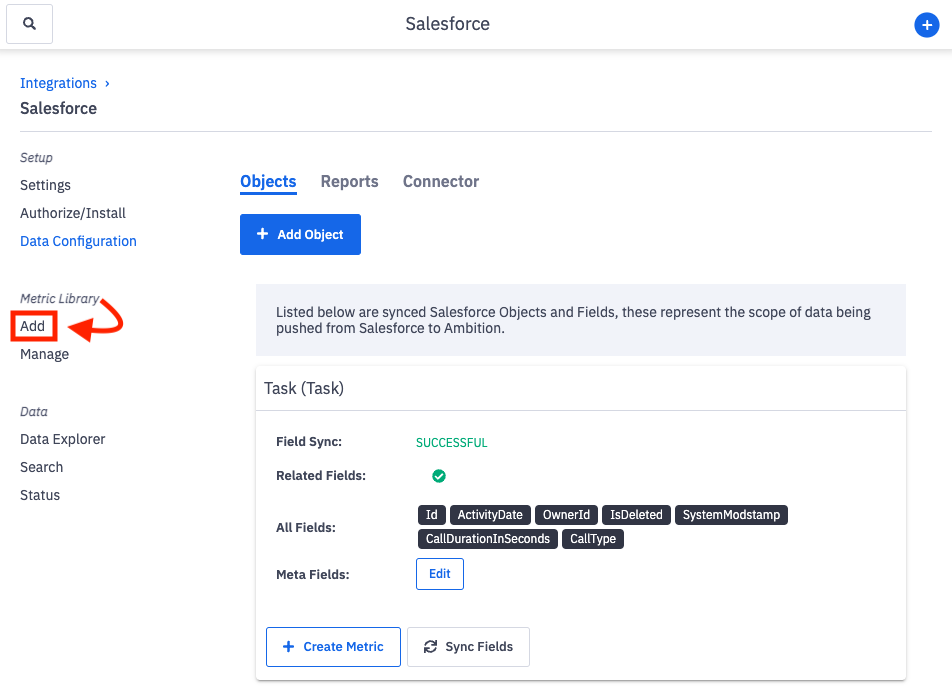
Task: Click the blue plus icon in the header
Action: click(x=926, y=24)
